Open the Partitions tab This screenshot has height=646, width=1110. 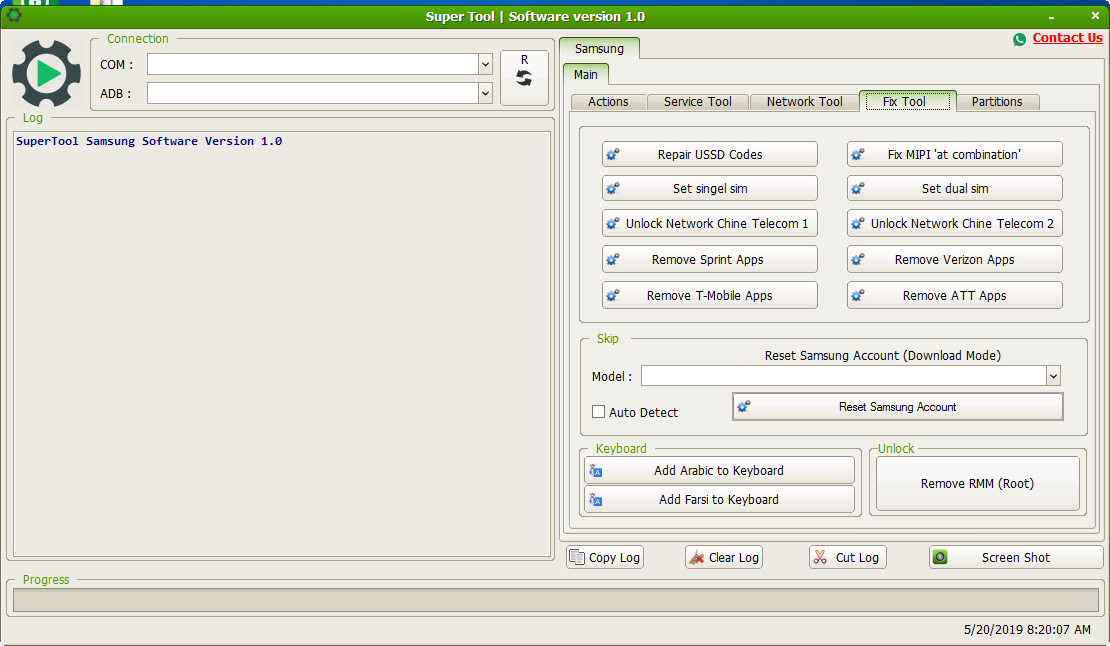coord(997,102)
